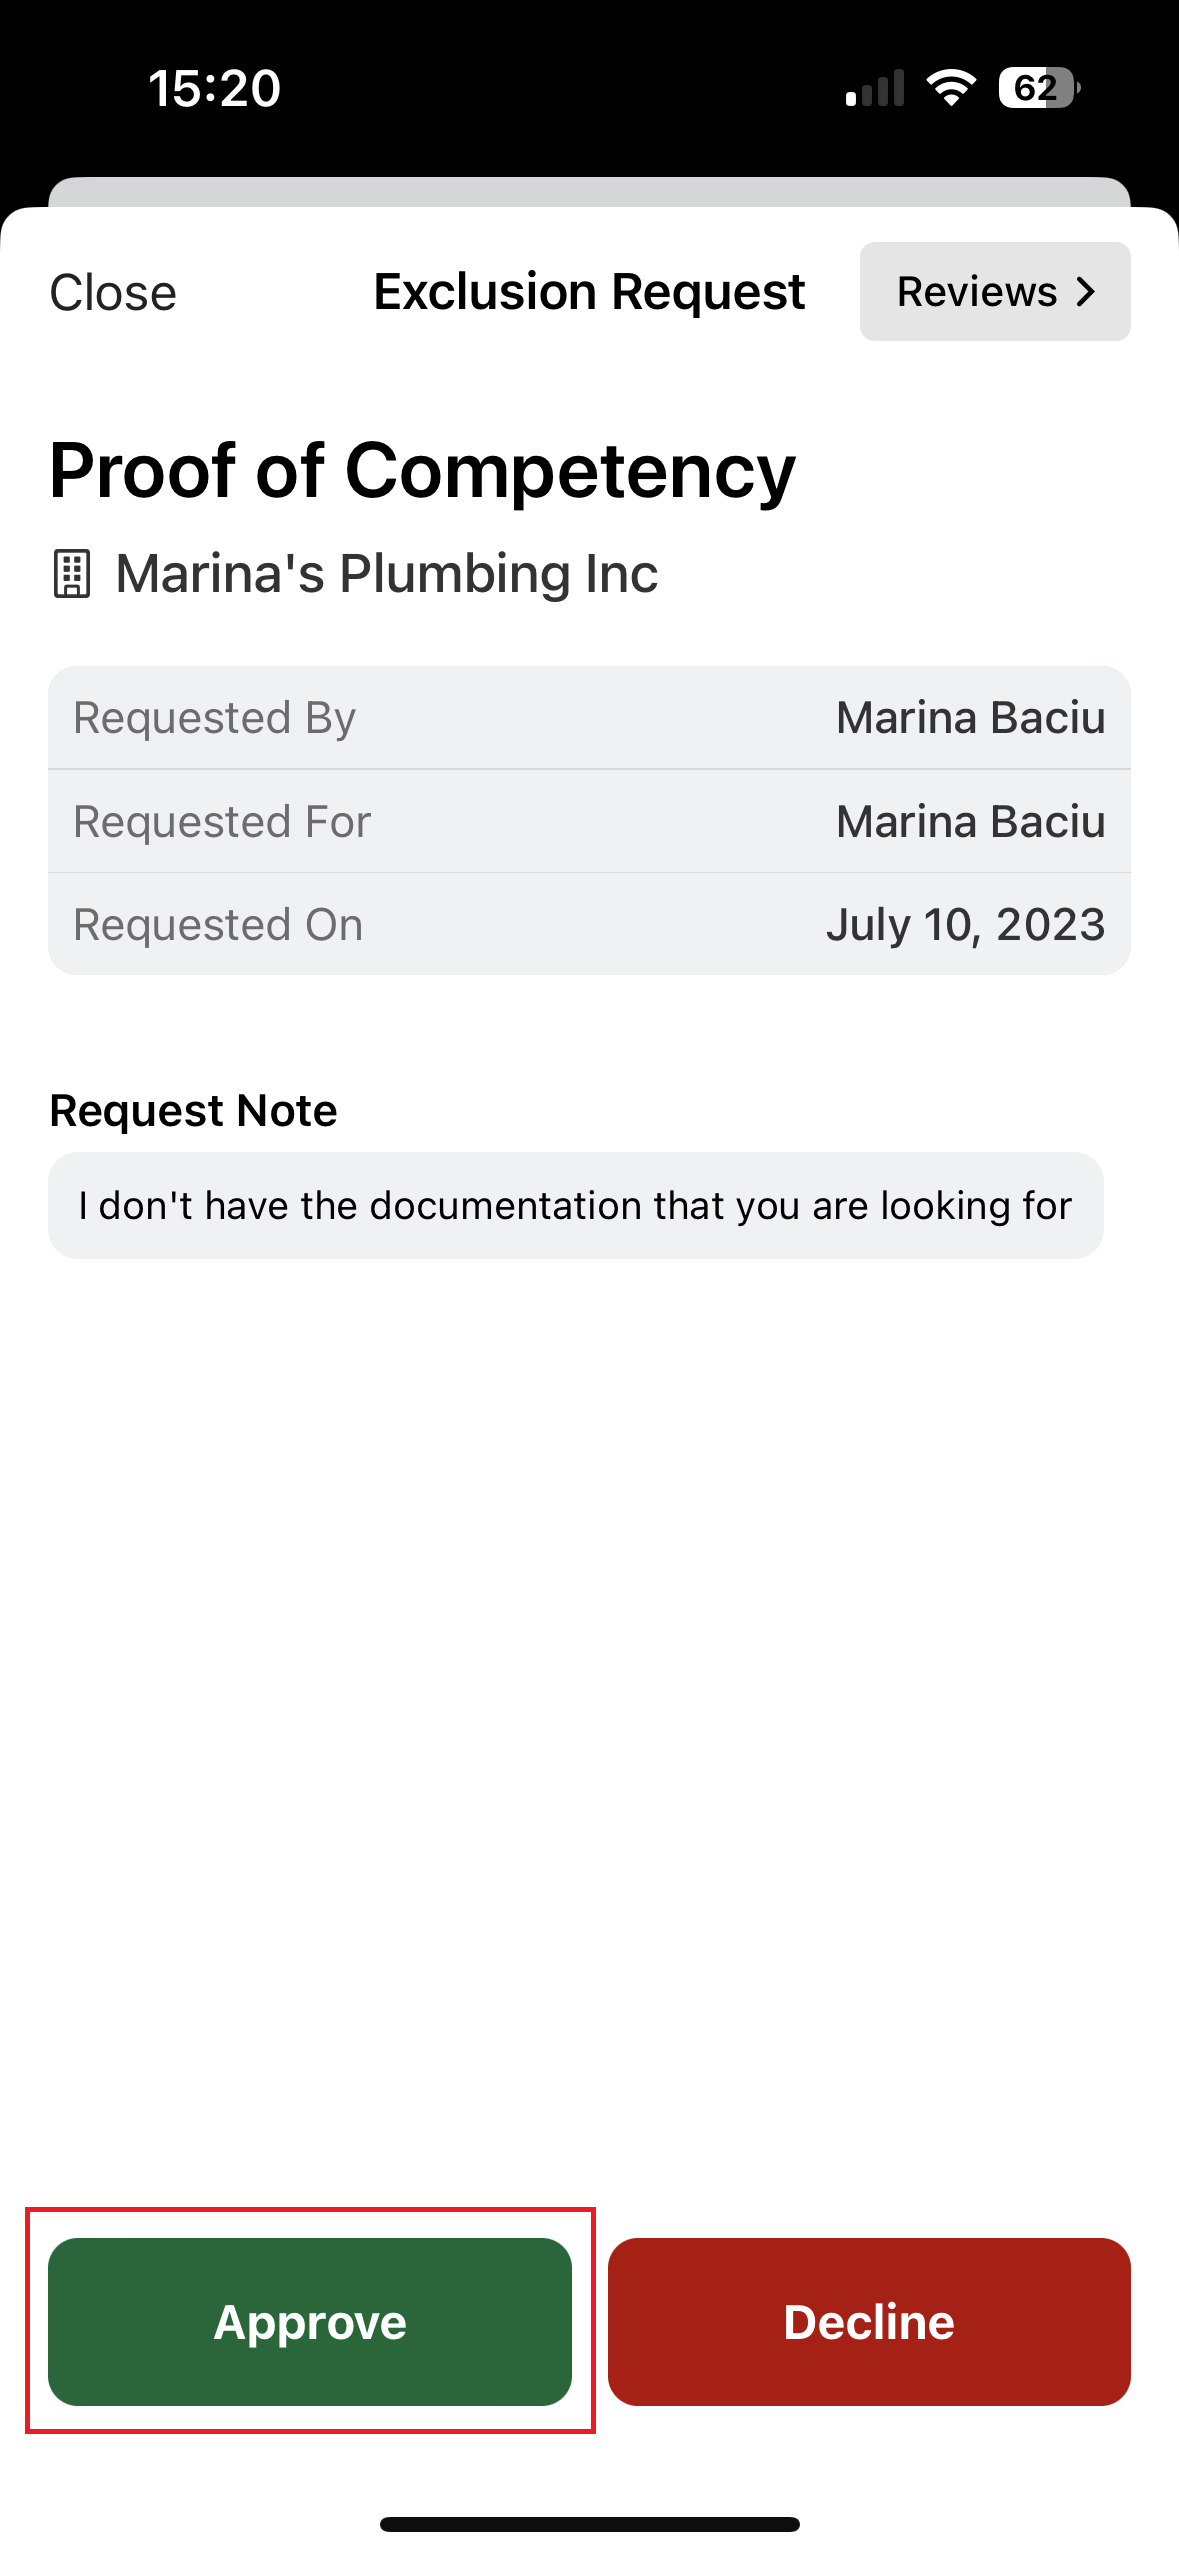1179x2556 pixels.
Task: Decline the exclusion request
Action: pos(869,2321)
